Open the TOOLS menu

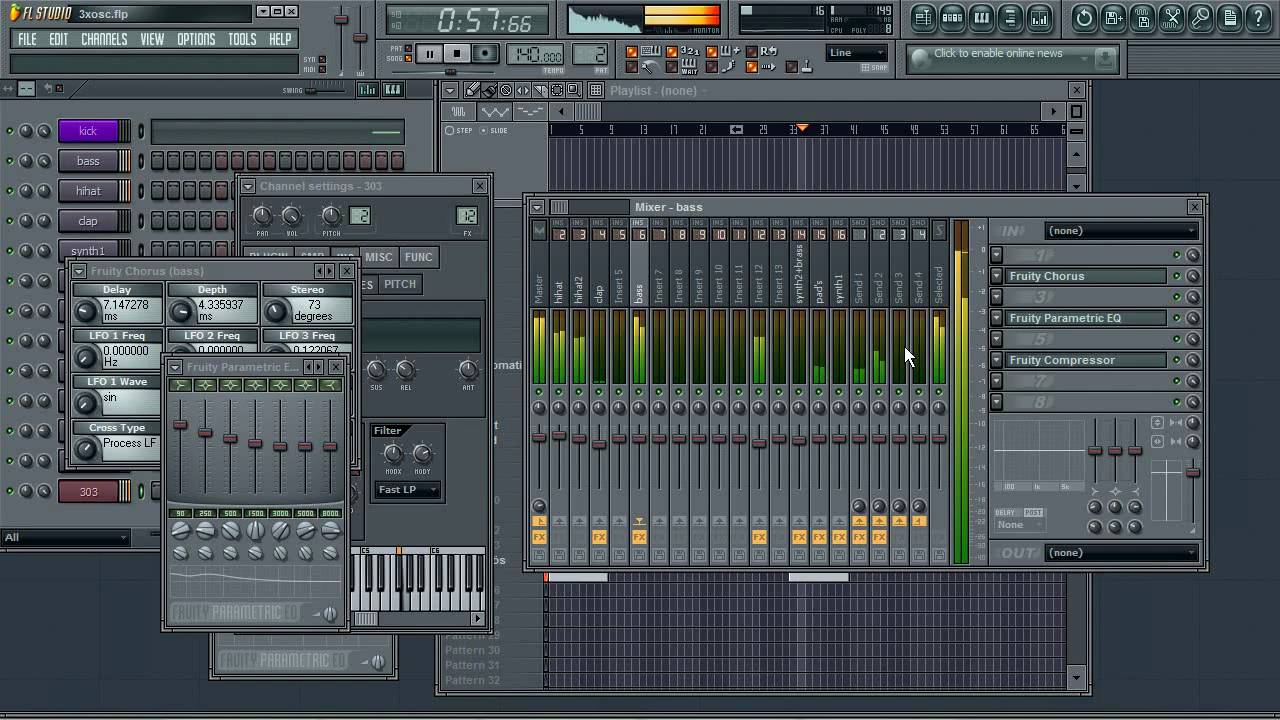(242, 39)
